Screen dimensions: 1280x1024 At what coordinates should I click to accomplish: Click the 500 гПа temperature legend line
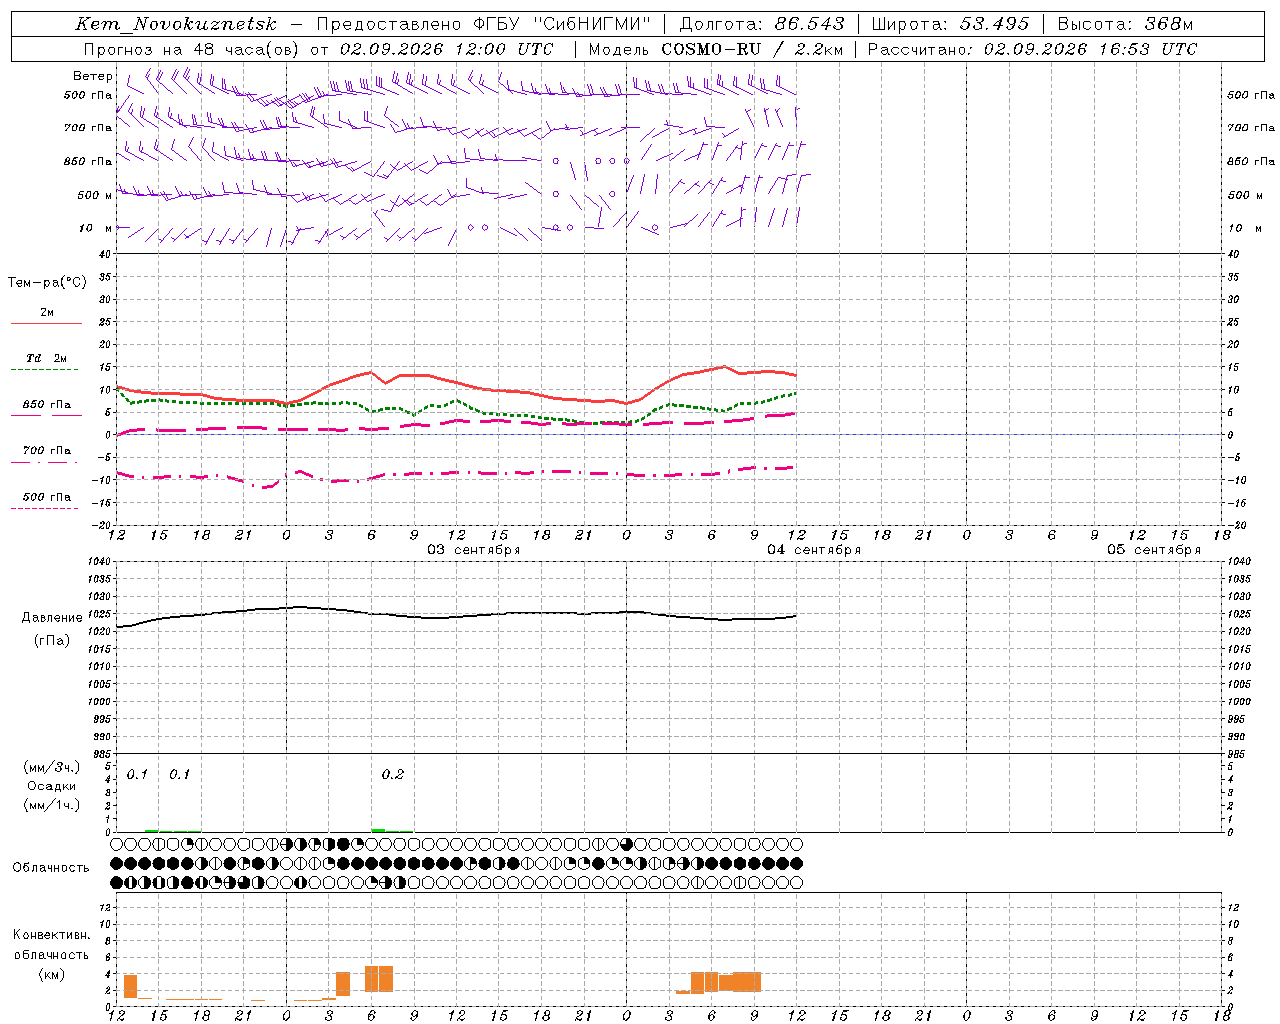(44, 508)
